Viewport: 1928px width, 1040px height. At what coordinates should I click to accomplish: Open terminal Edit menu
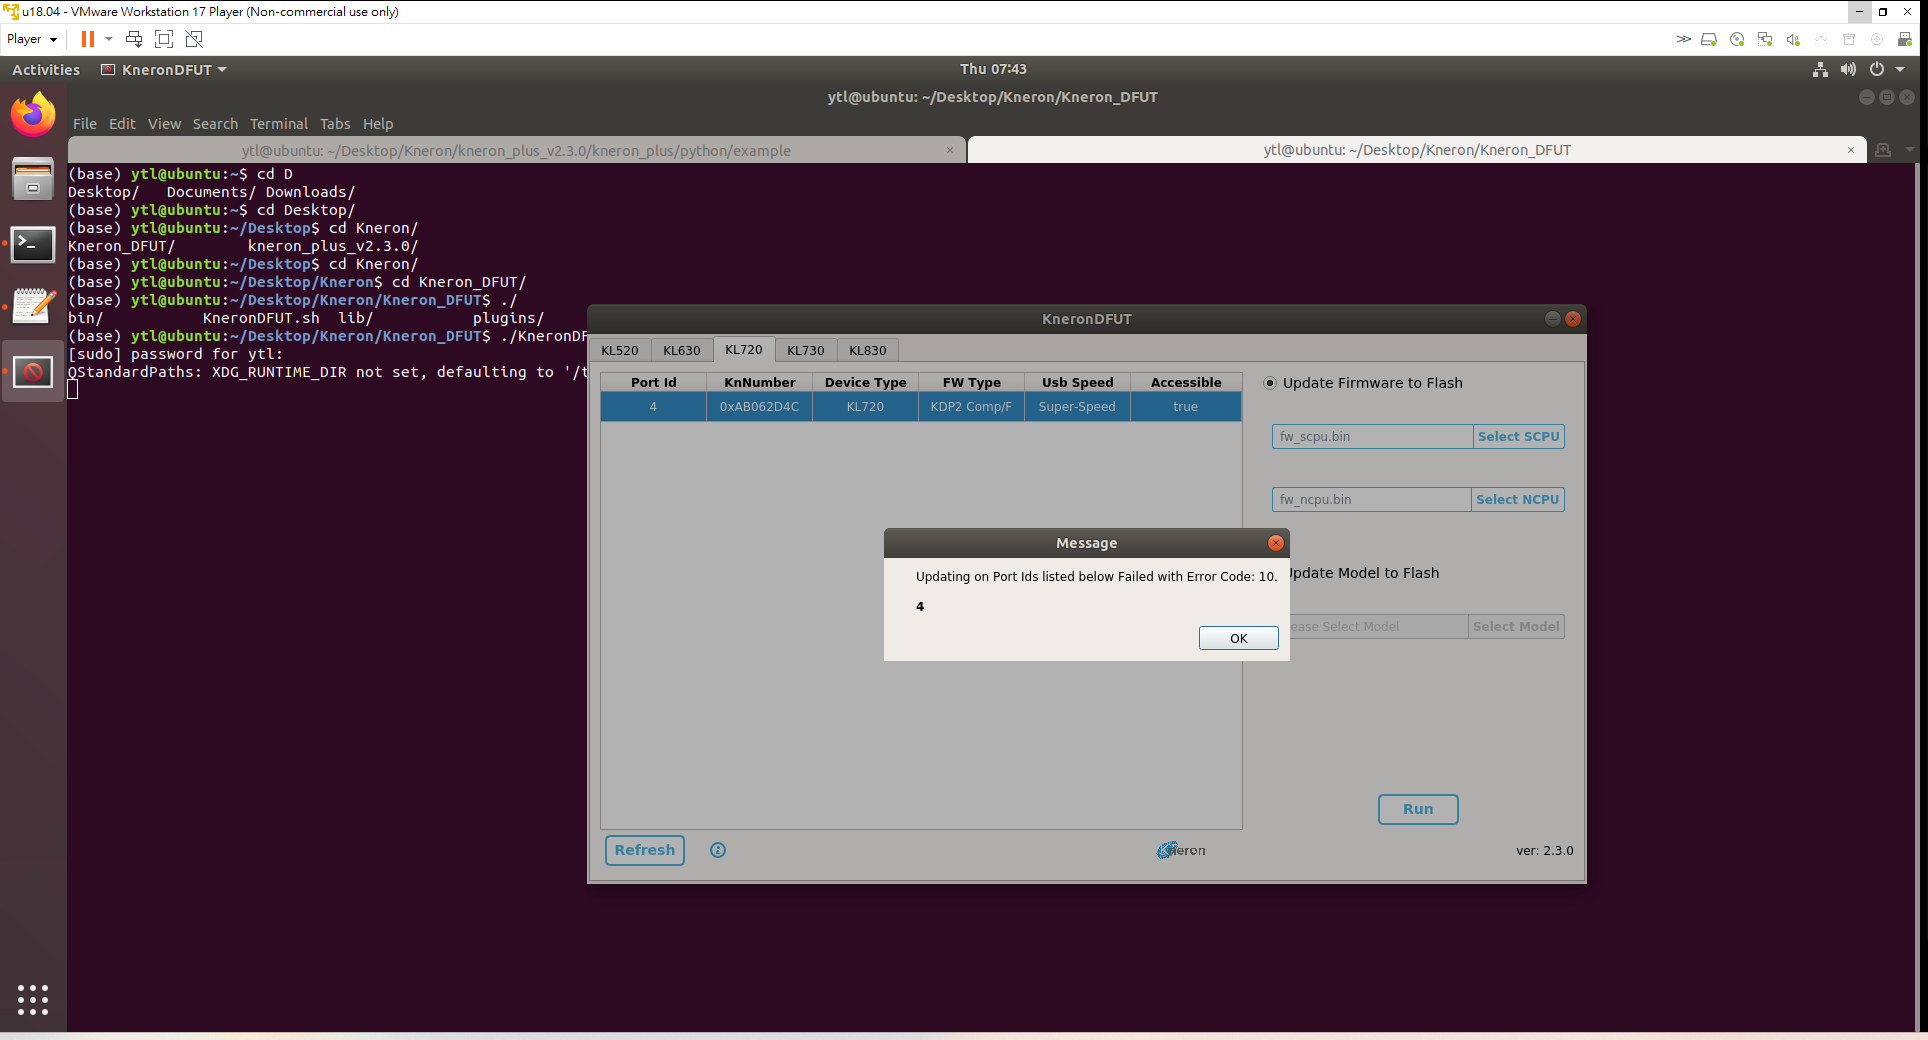122,124
